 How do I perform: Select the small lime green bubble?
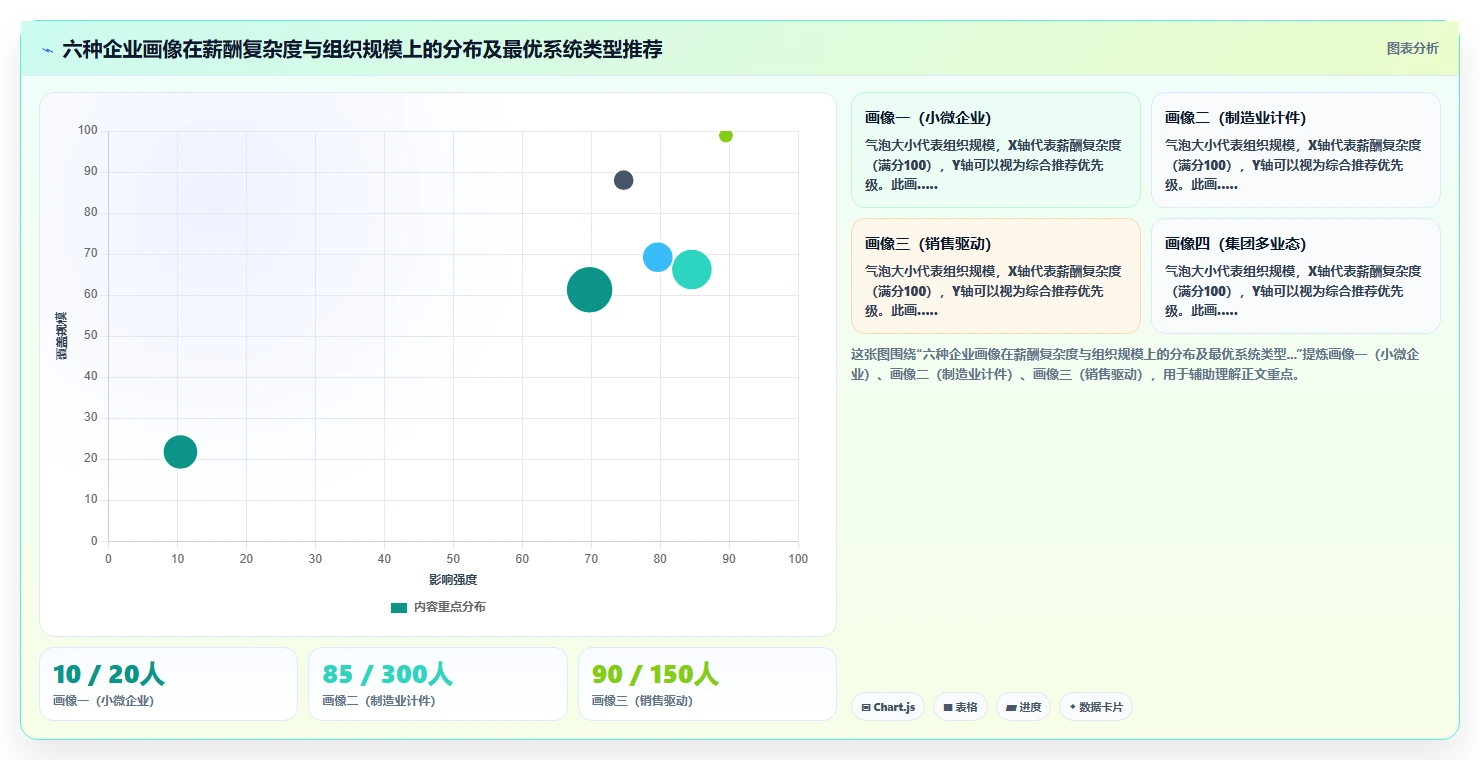(726, 135)
